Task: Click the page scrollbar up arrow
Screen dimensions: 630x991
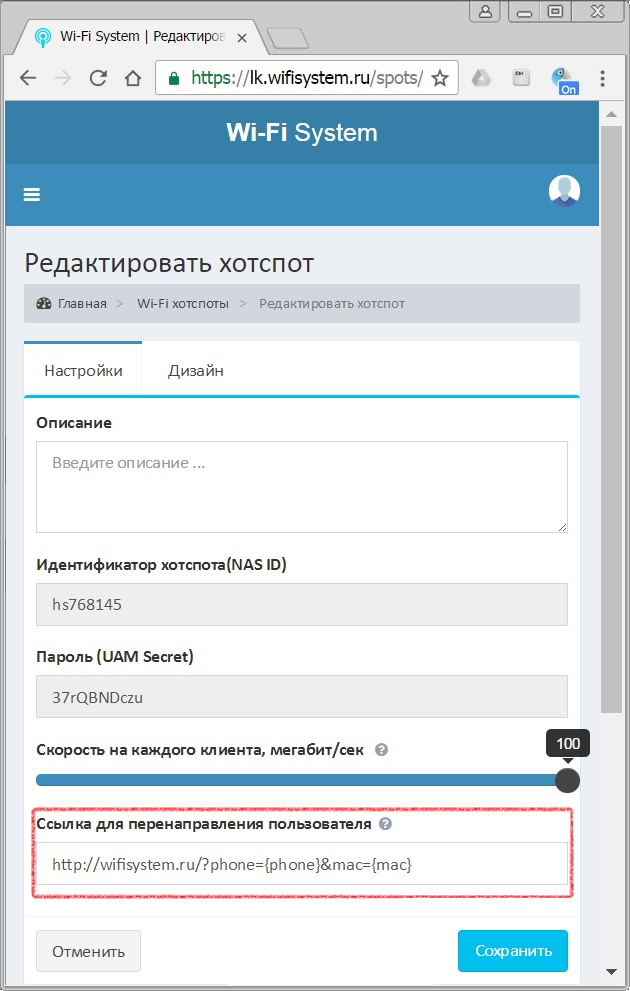Action: coord(611,114)
